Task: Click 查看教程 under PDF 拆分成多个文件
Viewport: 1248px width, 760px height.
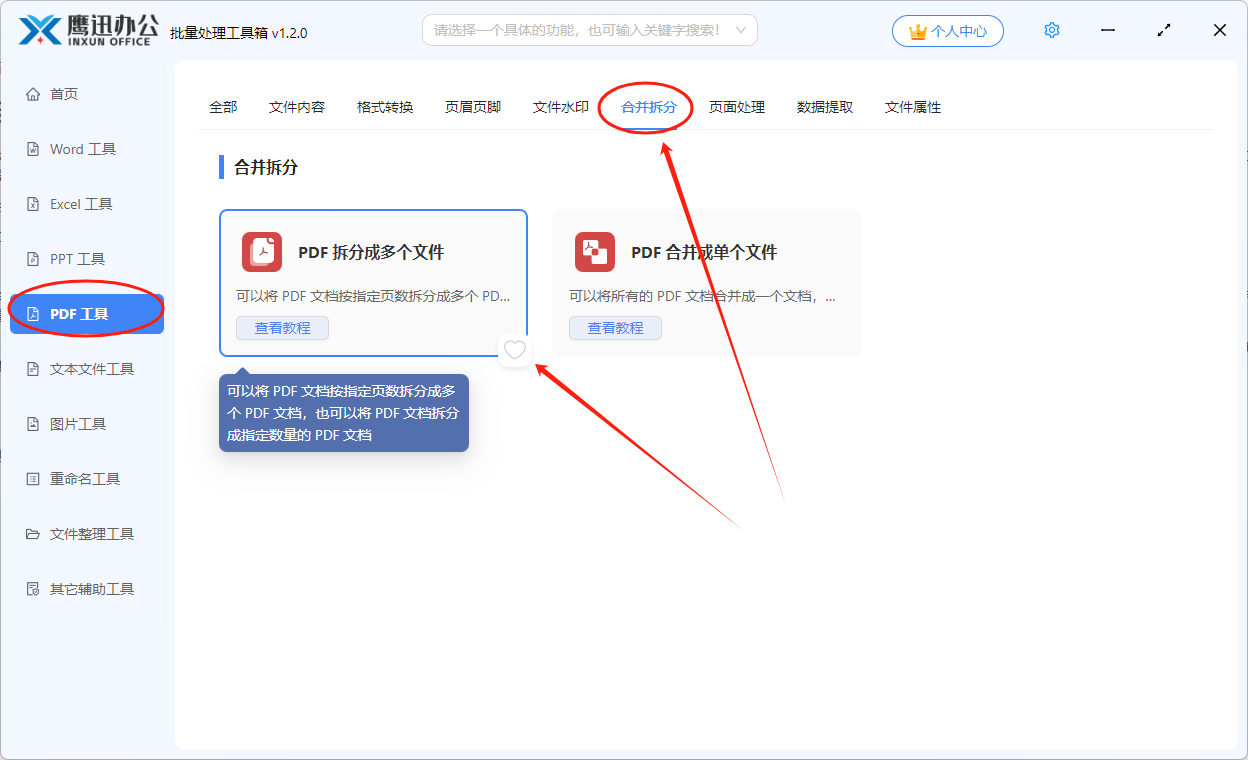Action: (282, 327)
